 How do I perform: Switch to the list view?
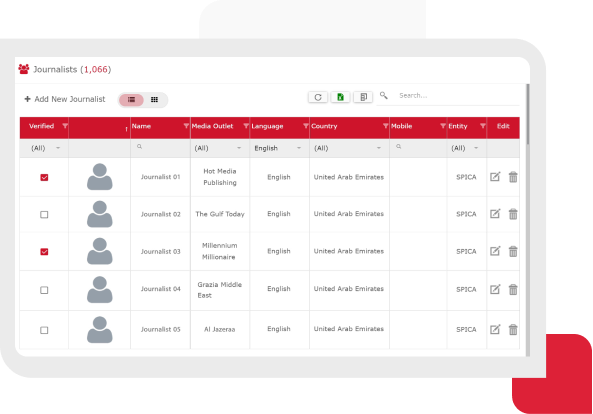pos(131,100)
